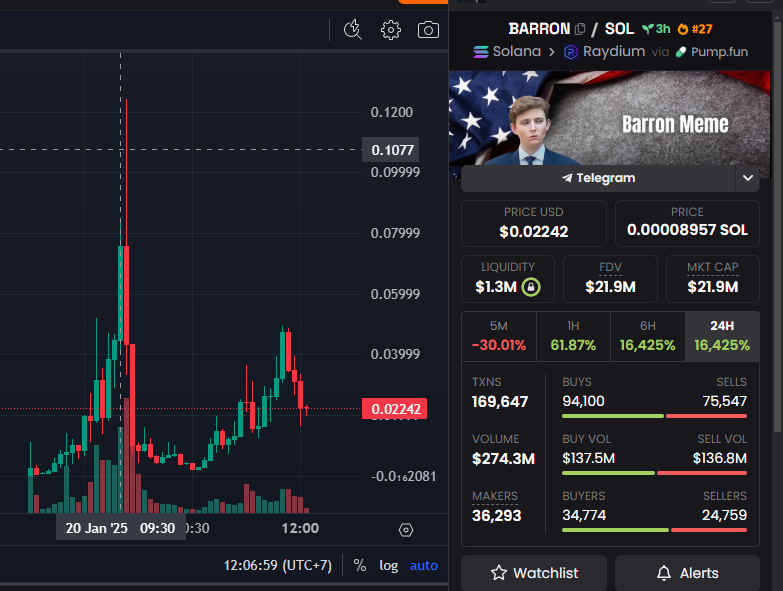
Task: Click the right panel vertical scrollbar
Action: point(778,225)
